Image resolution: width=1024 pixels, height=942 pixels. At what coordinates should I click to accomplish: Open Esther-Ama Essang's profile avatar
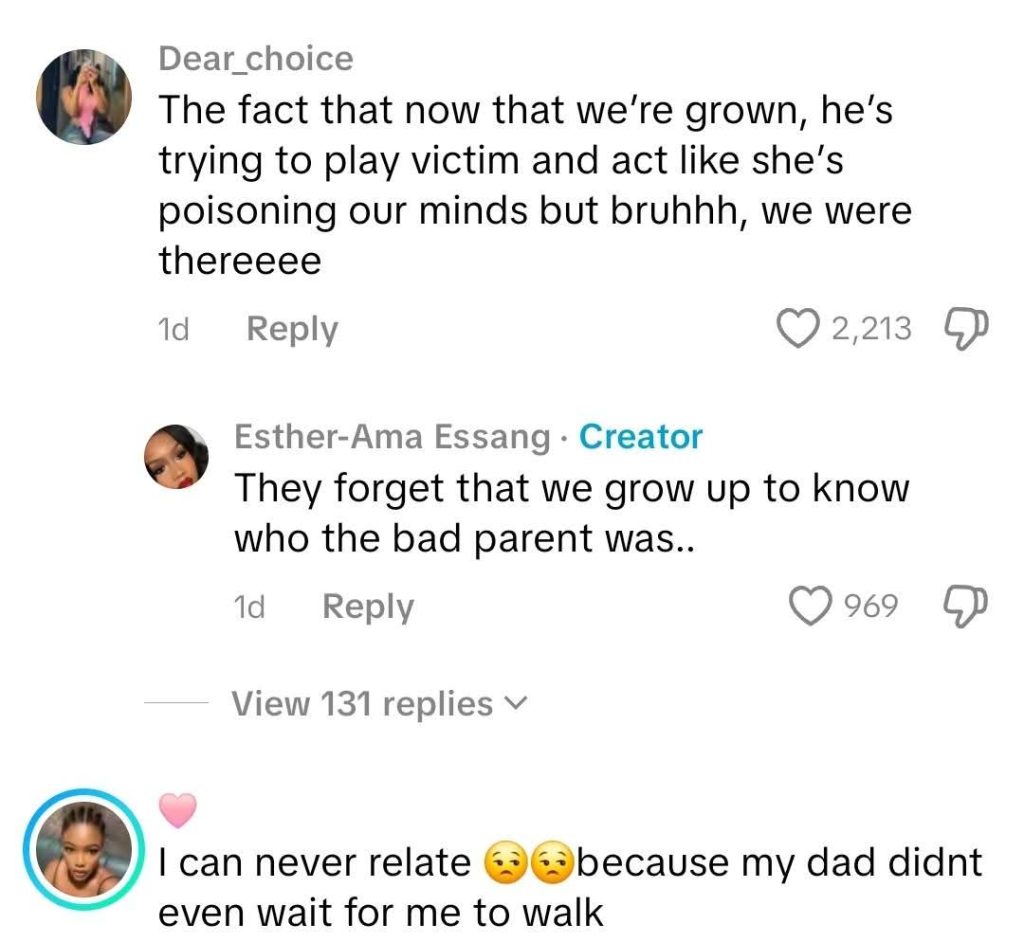pos(176,457)
